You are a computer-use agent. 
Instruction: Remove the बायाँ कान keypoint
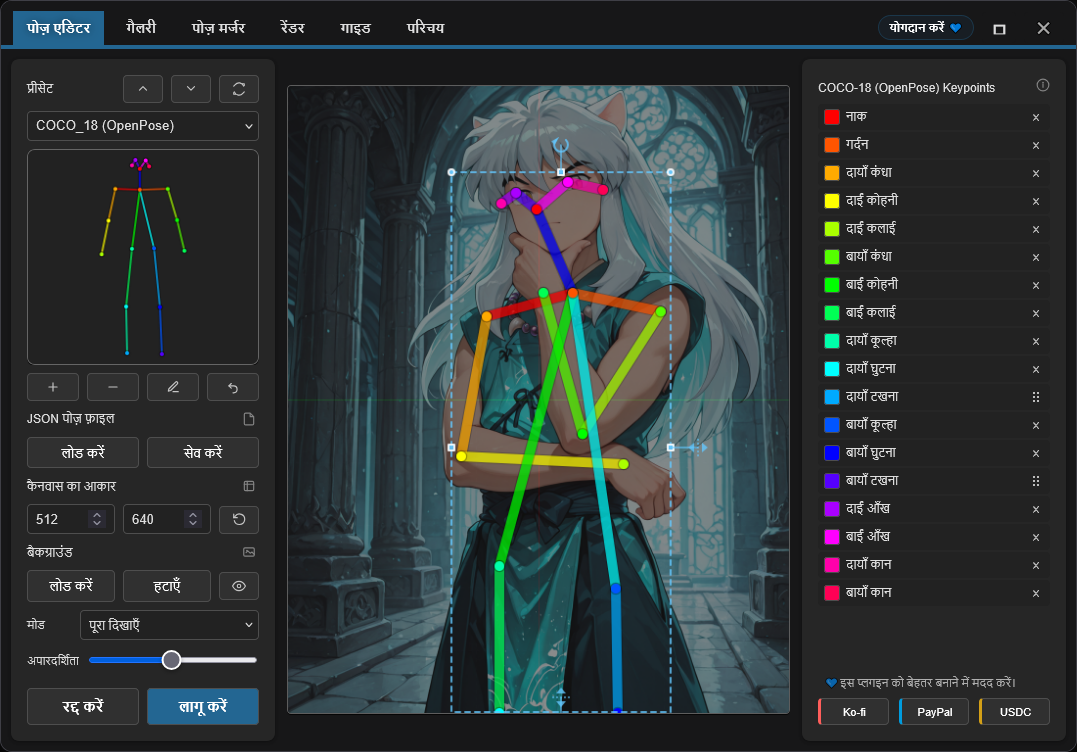(x=1036, y=593)
